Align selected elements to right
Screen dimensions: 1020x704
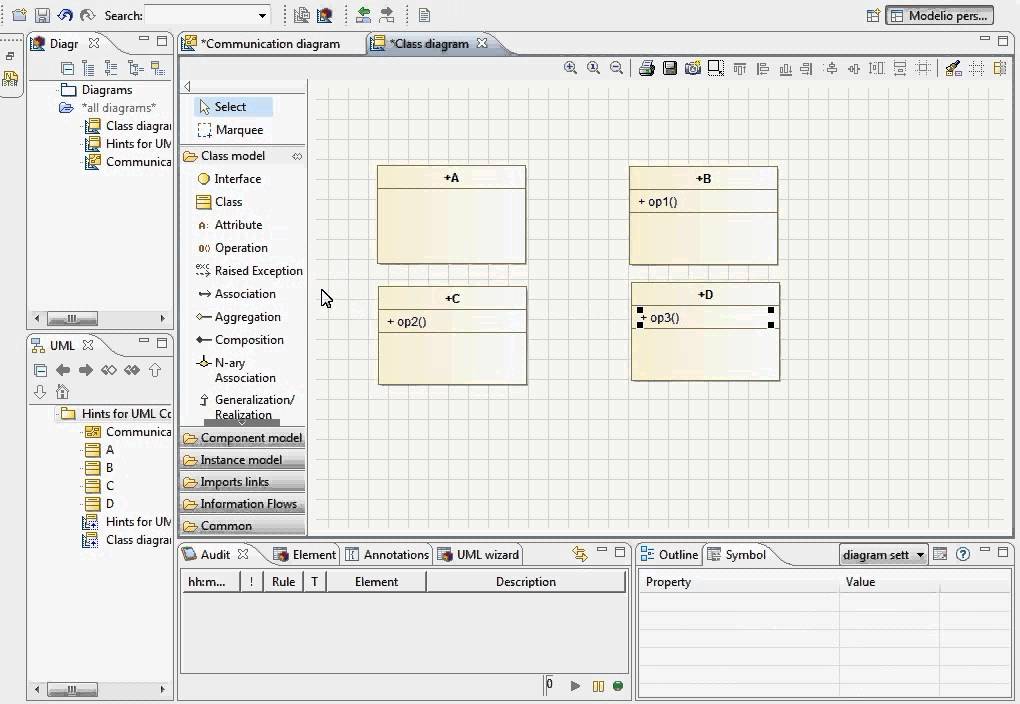point(807,68)
